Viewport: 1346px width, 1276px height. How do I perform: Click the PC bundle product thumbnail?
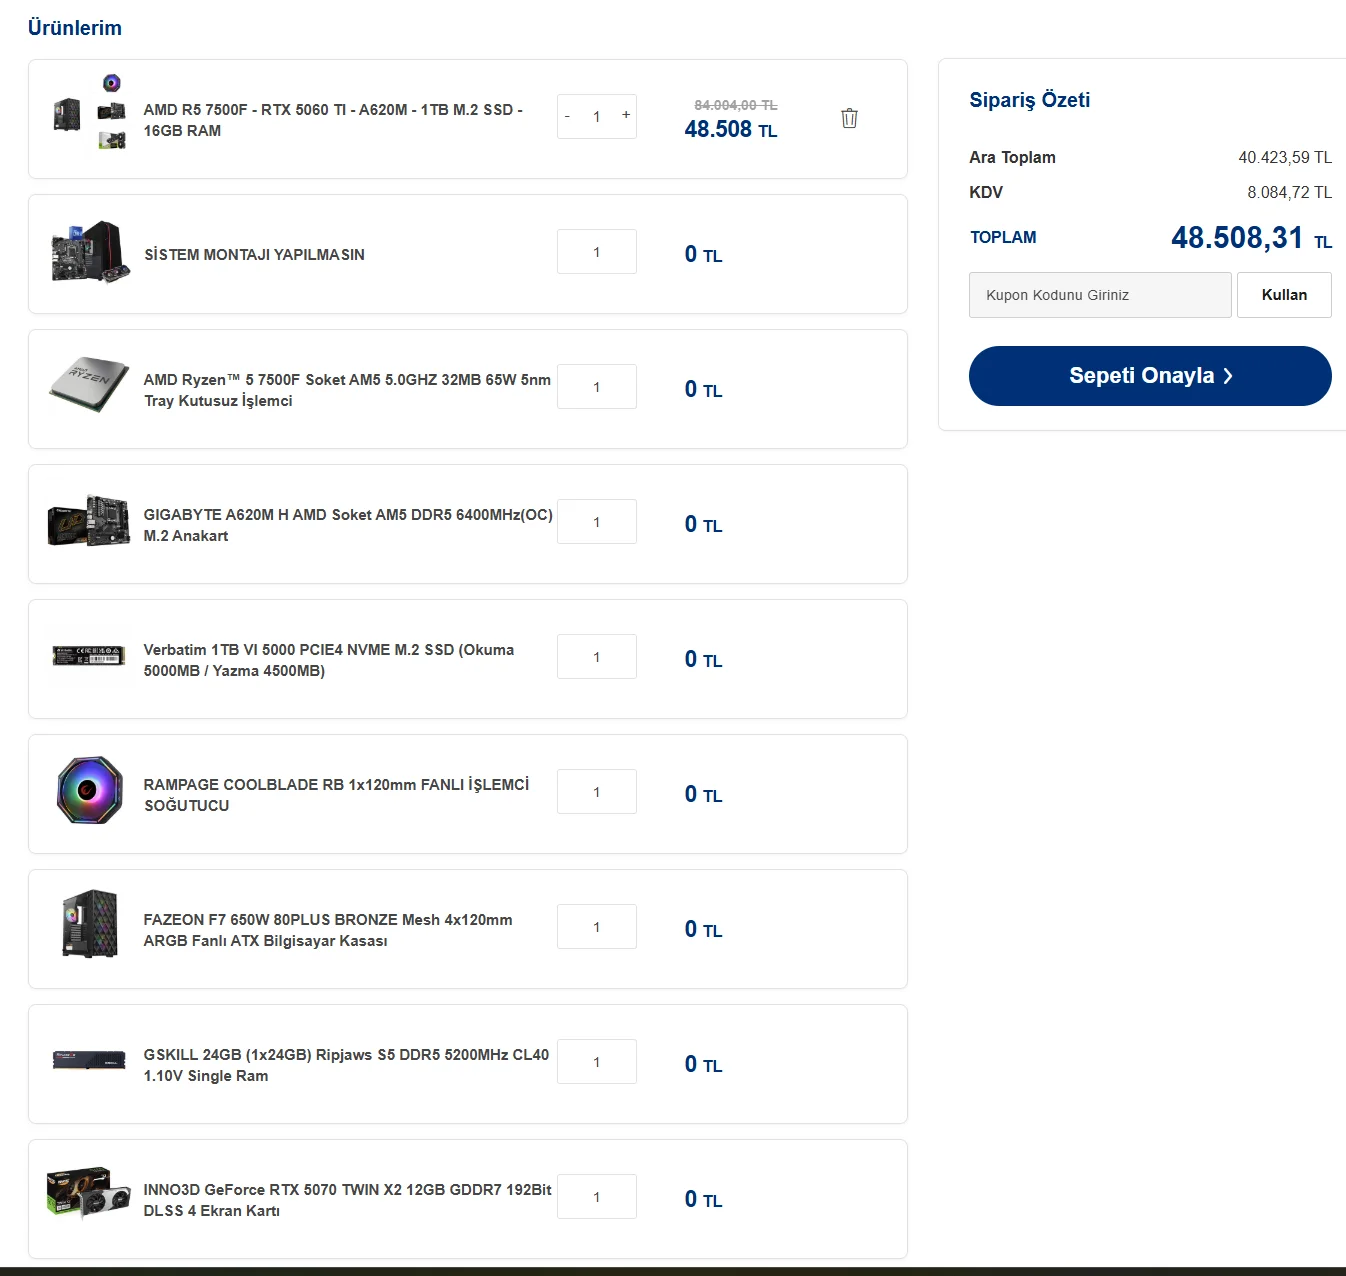coord(89,112)
